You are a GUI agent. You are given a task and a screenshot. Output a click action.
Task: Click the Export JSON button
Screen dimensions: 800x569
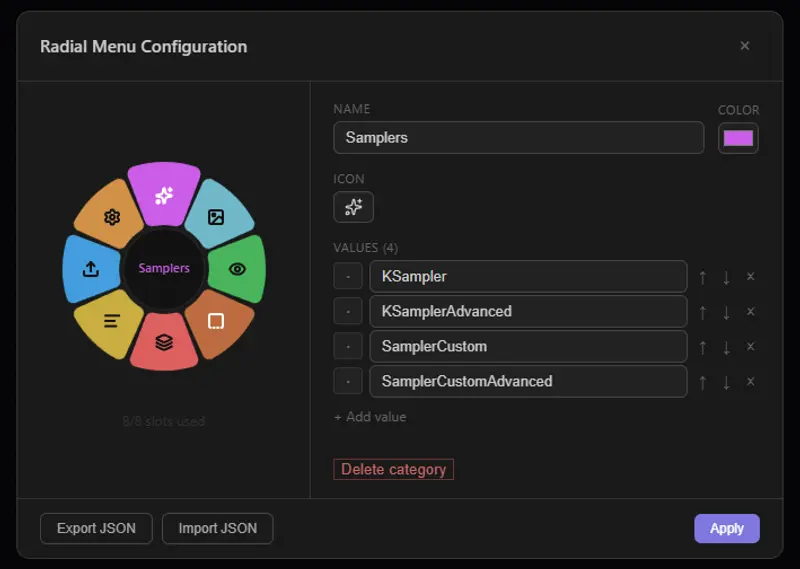tap(96, 528)
